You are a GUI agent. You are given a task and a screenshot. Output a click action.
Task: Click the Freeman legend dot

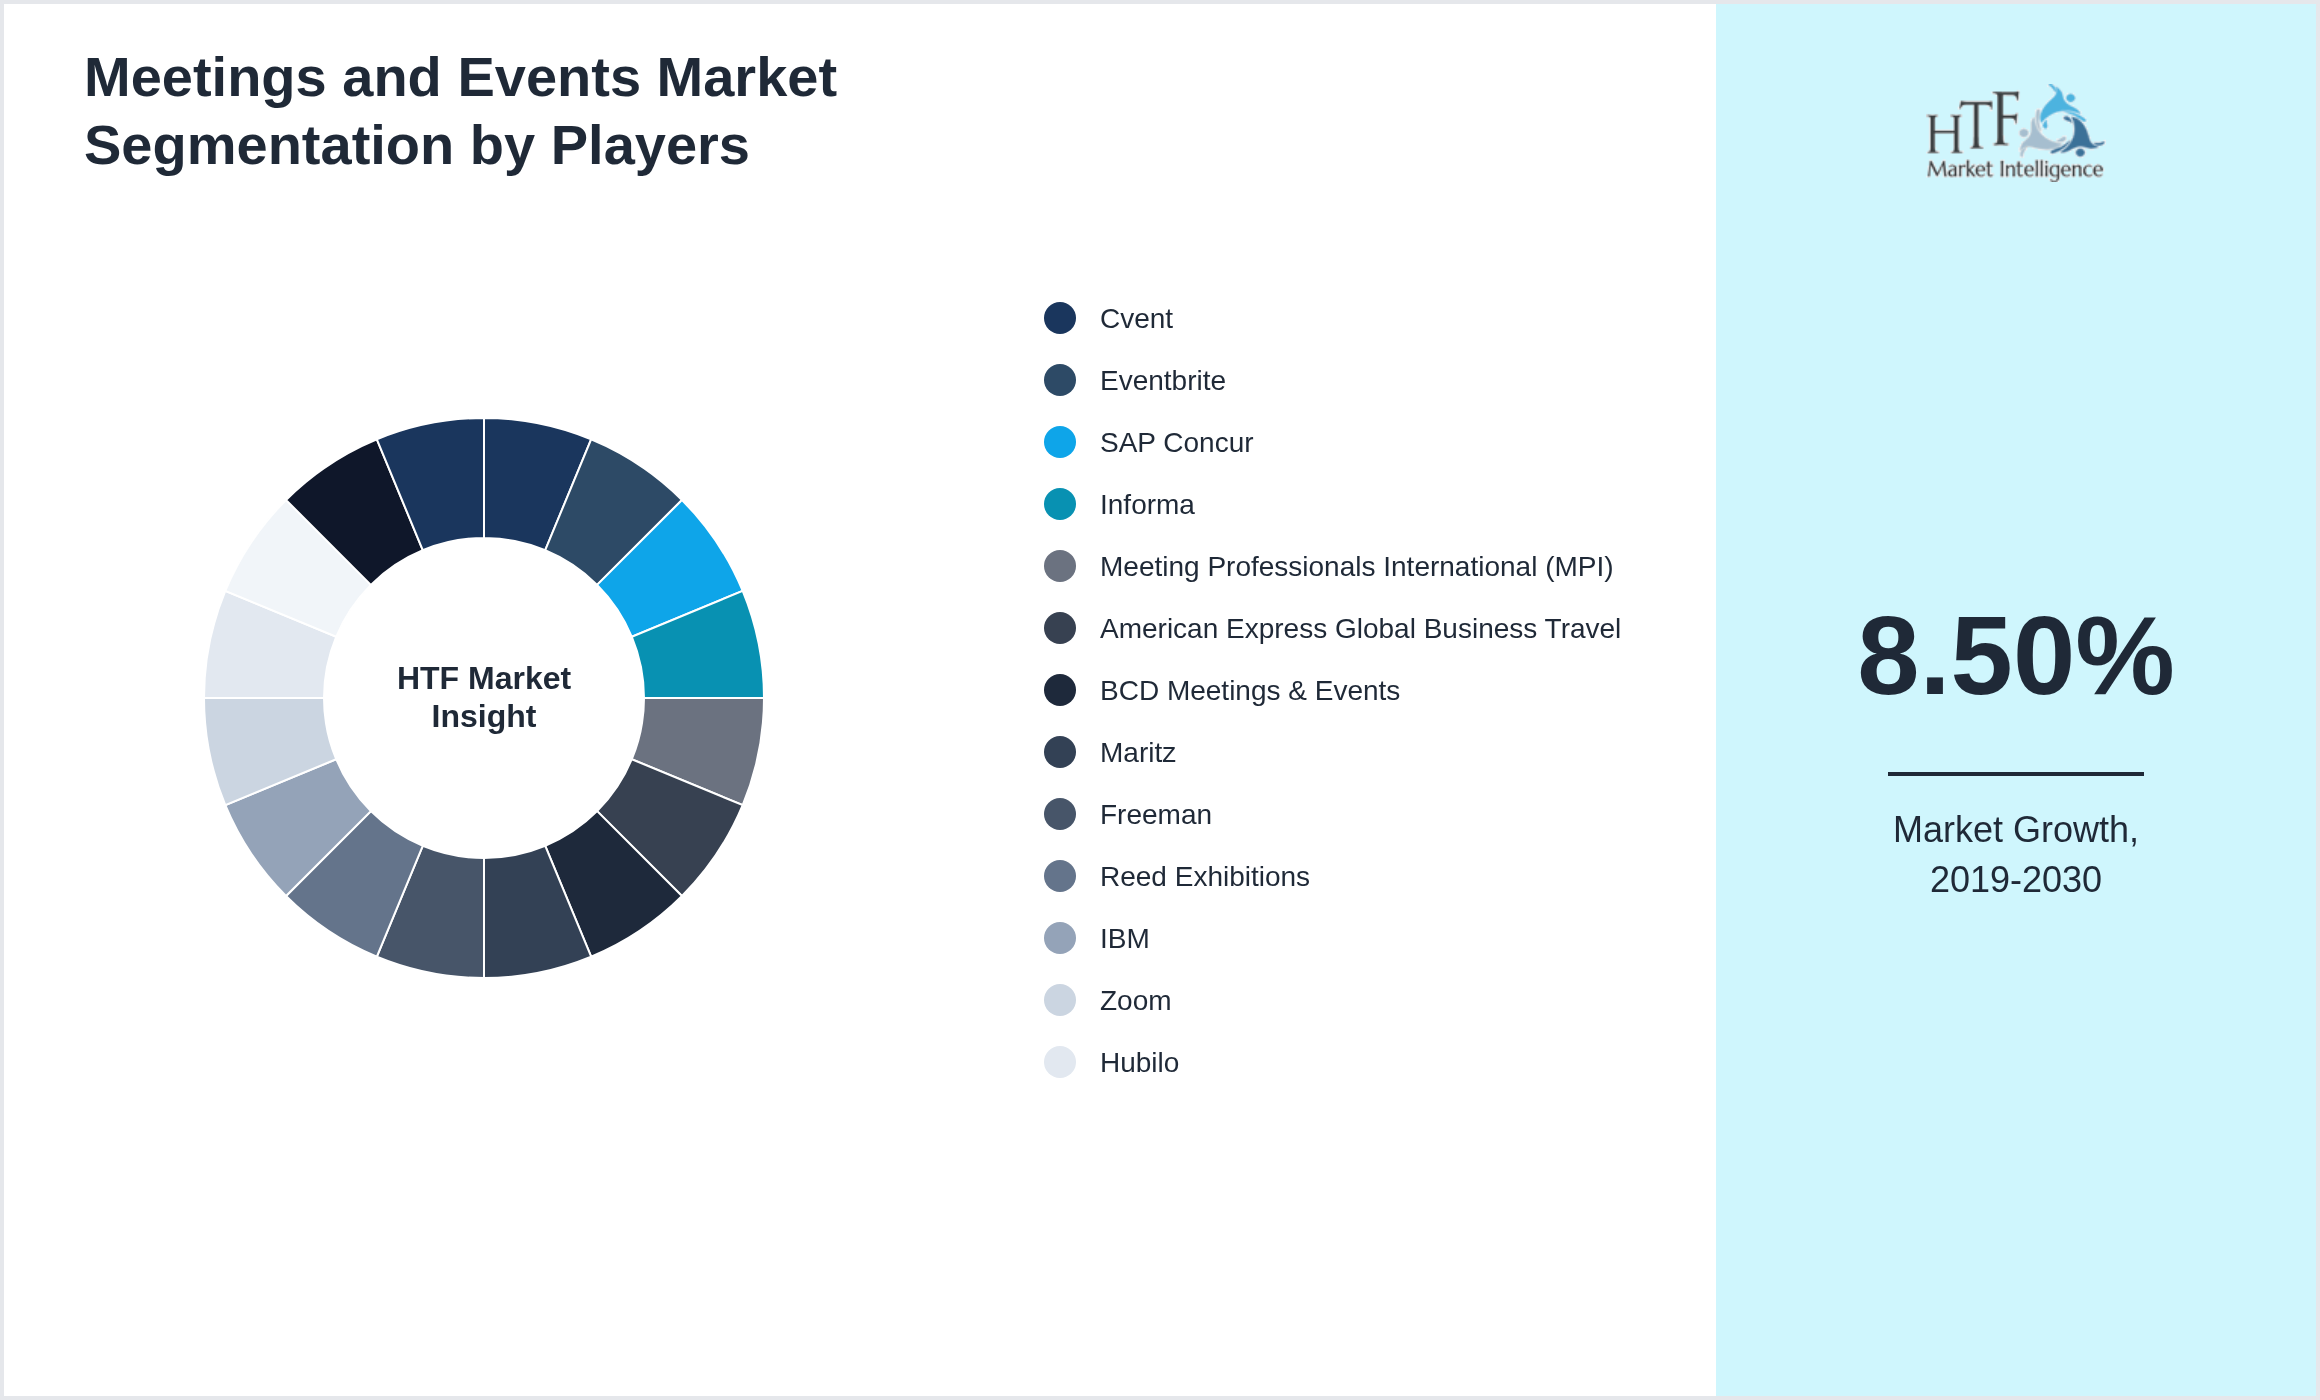click(x=1060, y=814)
